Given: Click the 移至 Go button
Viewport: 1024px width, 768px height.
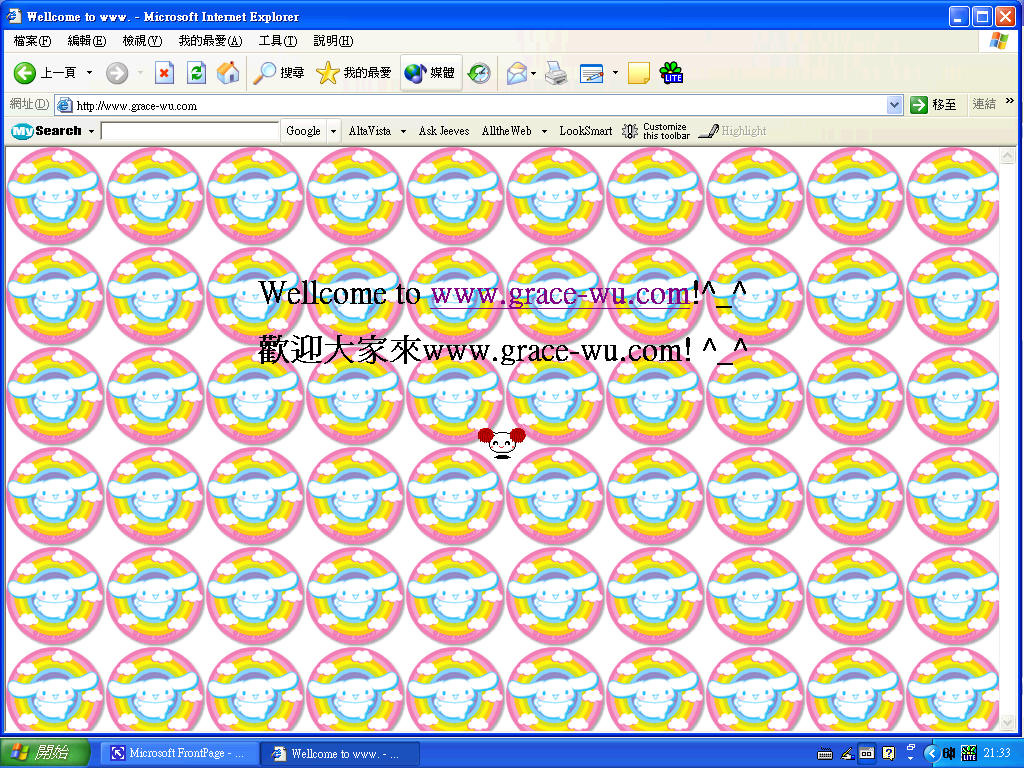Looking at the screenshot, I should pos(933,104).
